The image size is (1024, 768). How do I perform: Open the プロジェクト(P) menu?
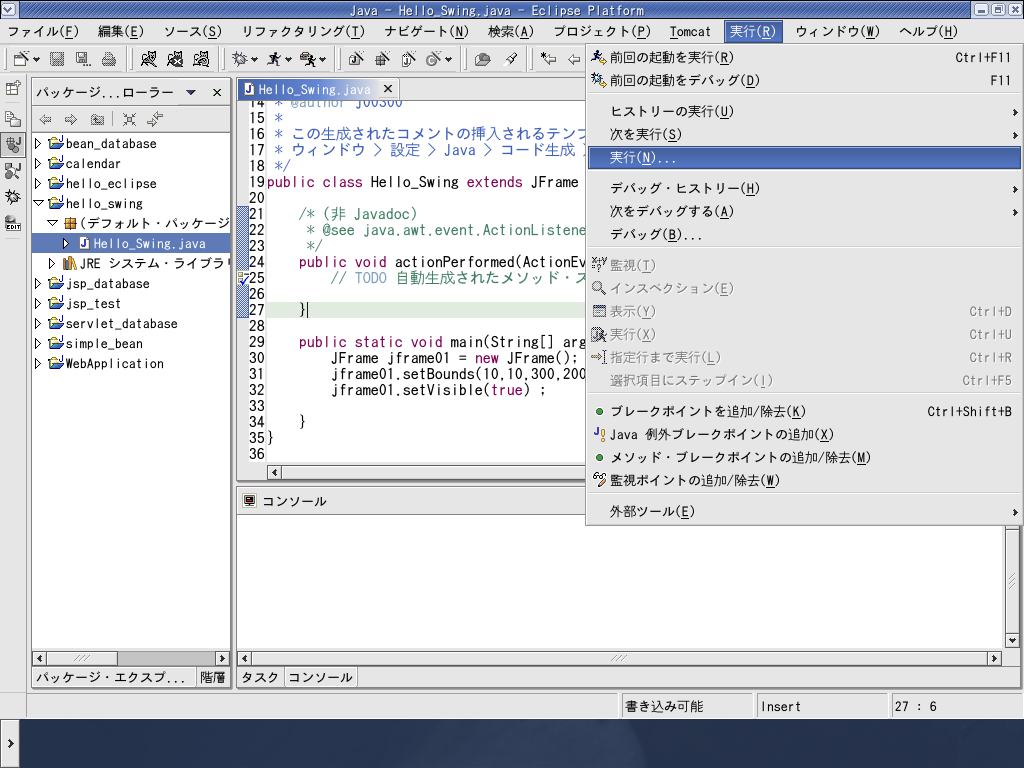pyautogui.click(x=602, y=31)
